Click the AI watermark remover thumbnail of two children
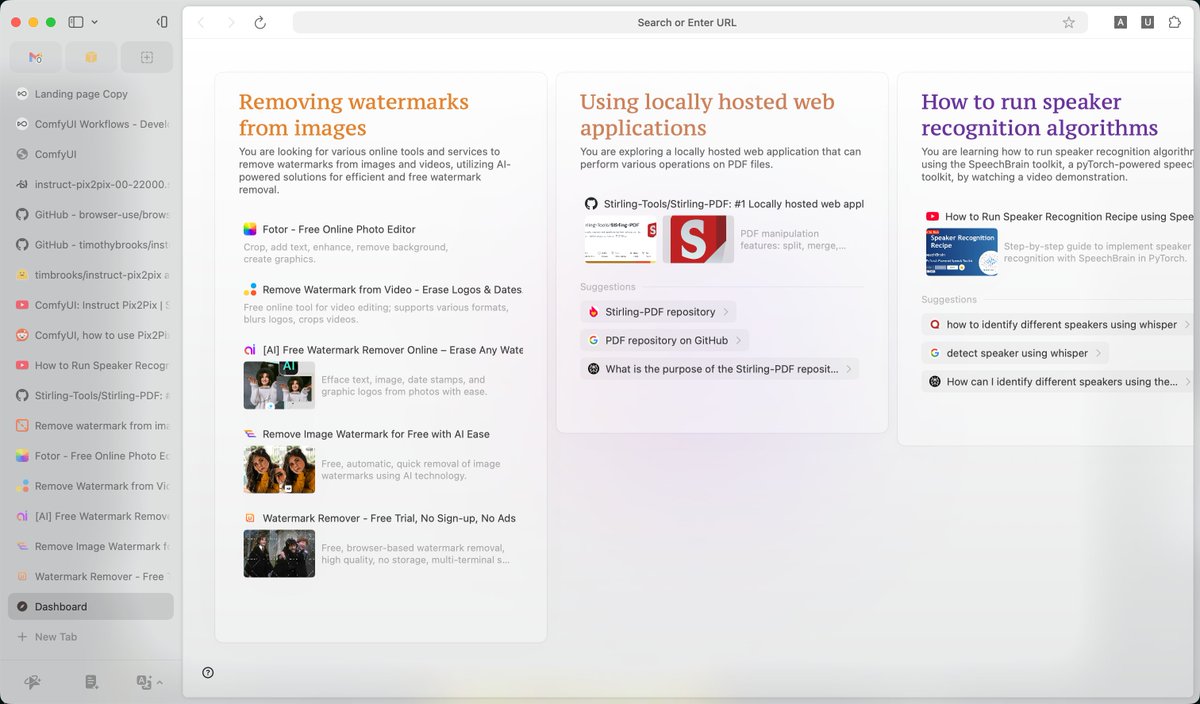The height and width of the screenshot is (704, 1200). 279,385
